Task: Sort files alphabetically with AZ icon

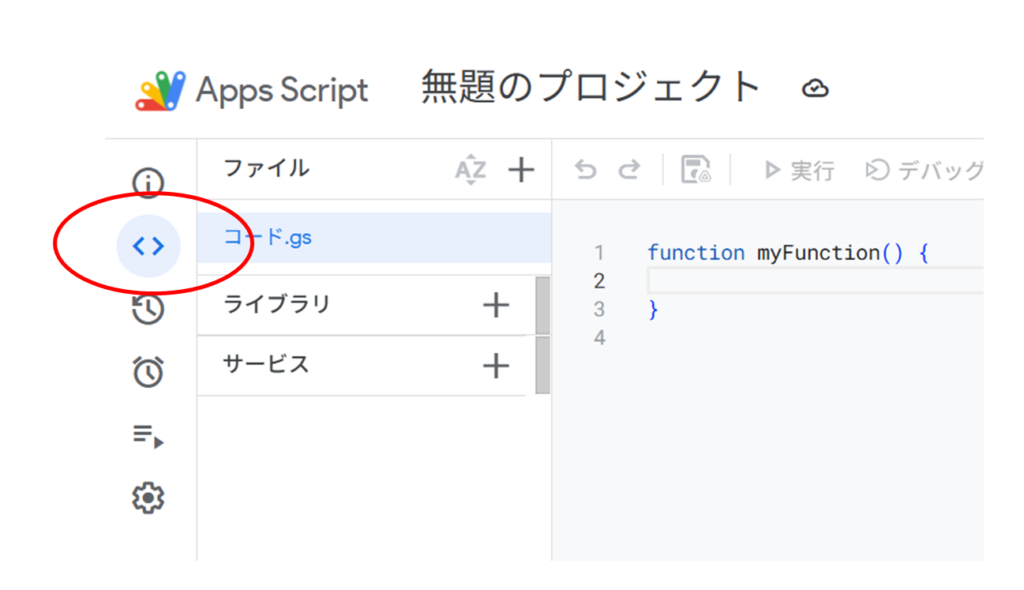Action: pyautogui.click(x=470, y=170)
